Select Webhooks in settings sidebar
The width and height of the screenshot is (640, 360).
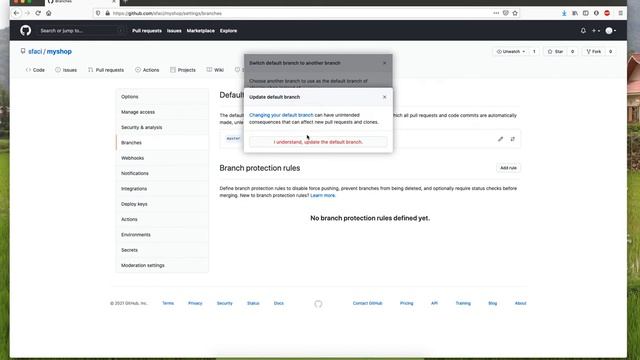click(162, 158)
